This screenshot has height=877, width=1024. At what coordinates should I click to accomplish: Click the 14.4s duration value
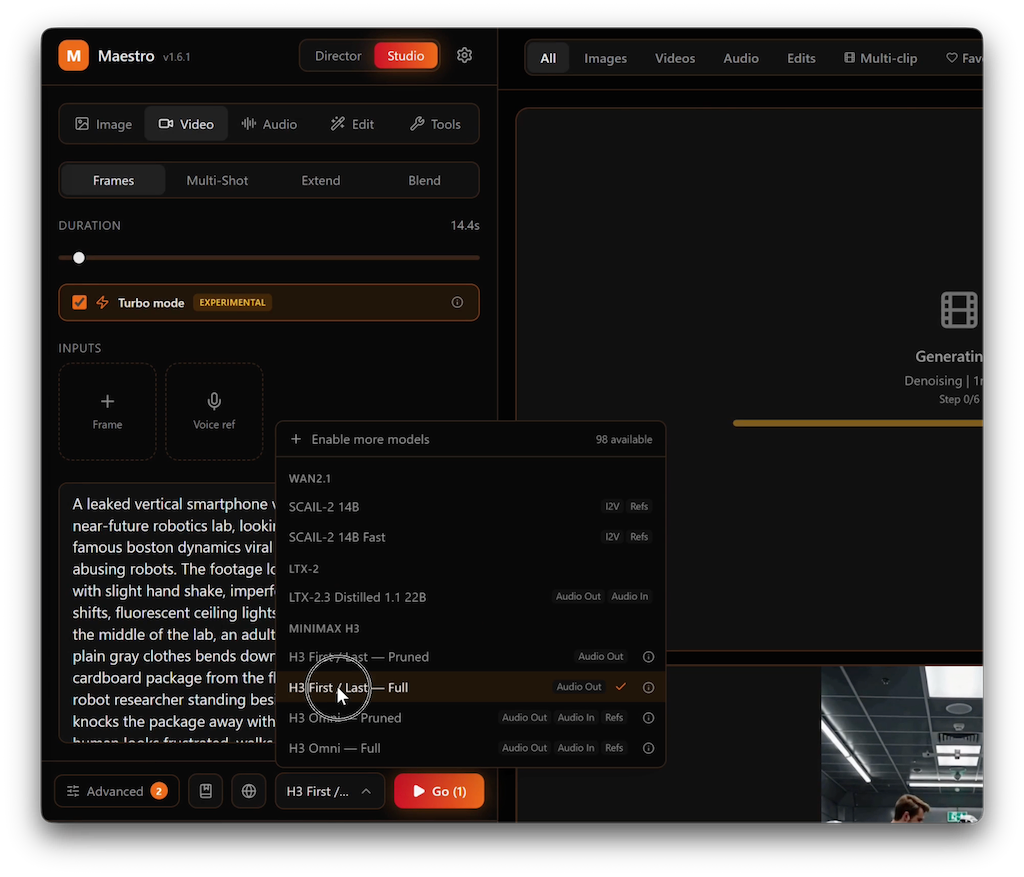pyautogui.click(x=465, y=225)
